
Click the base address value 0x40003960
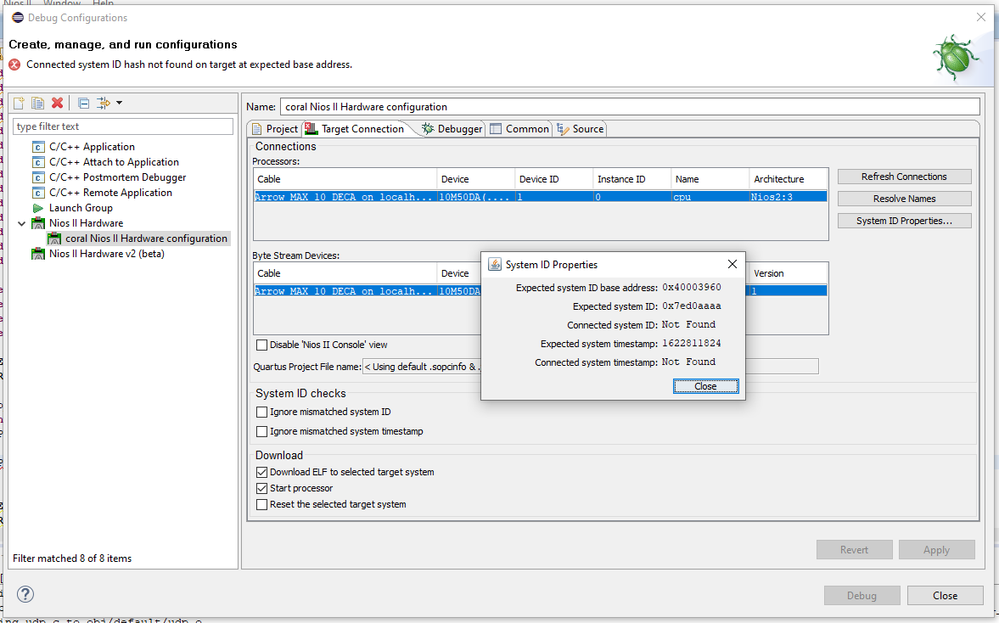pyautogui.click(x=691, y=287)
